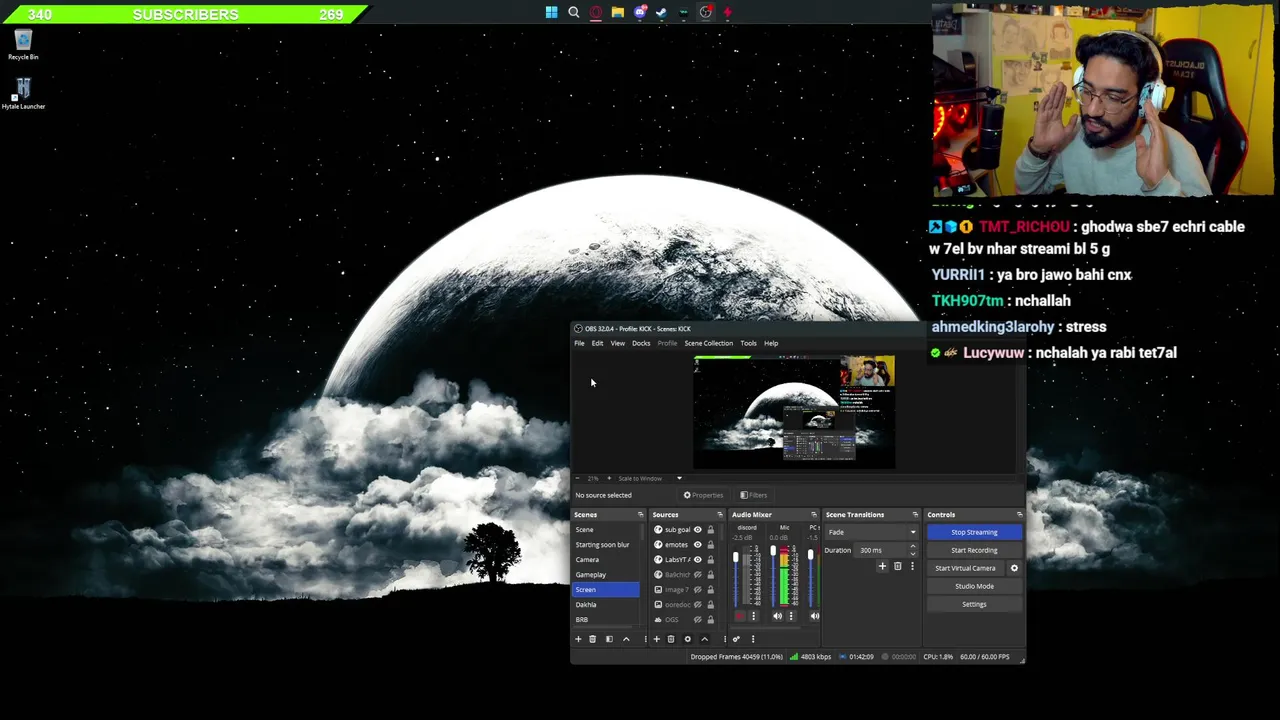Open the Help menu in OBS
Screen dimensions: 1280x720
(x=771, y=343)
